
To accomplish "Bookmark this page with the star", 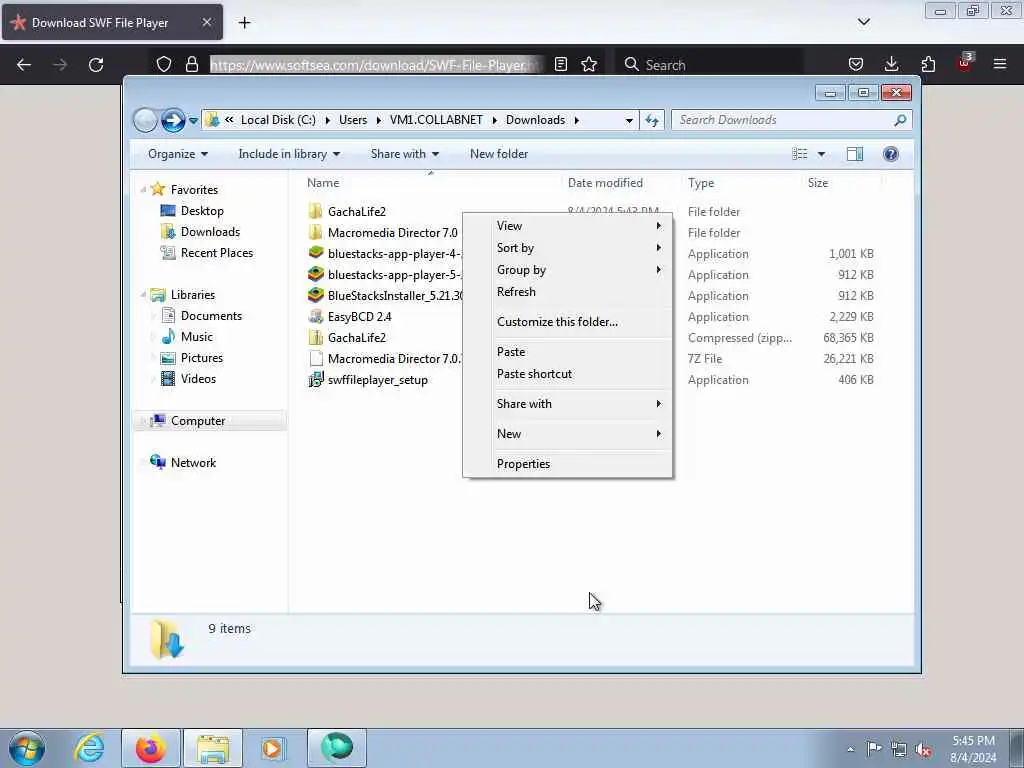I will (x=589, y=64).
